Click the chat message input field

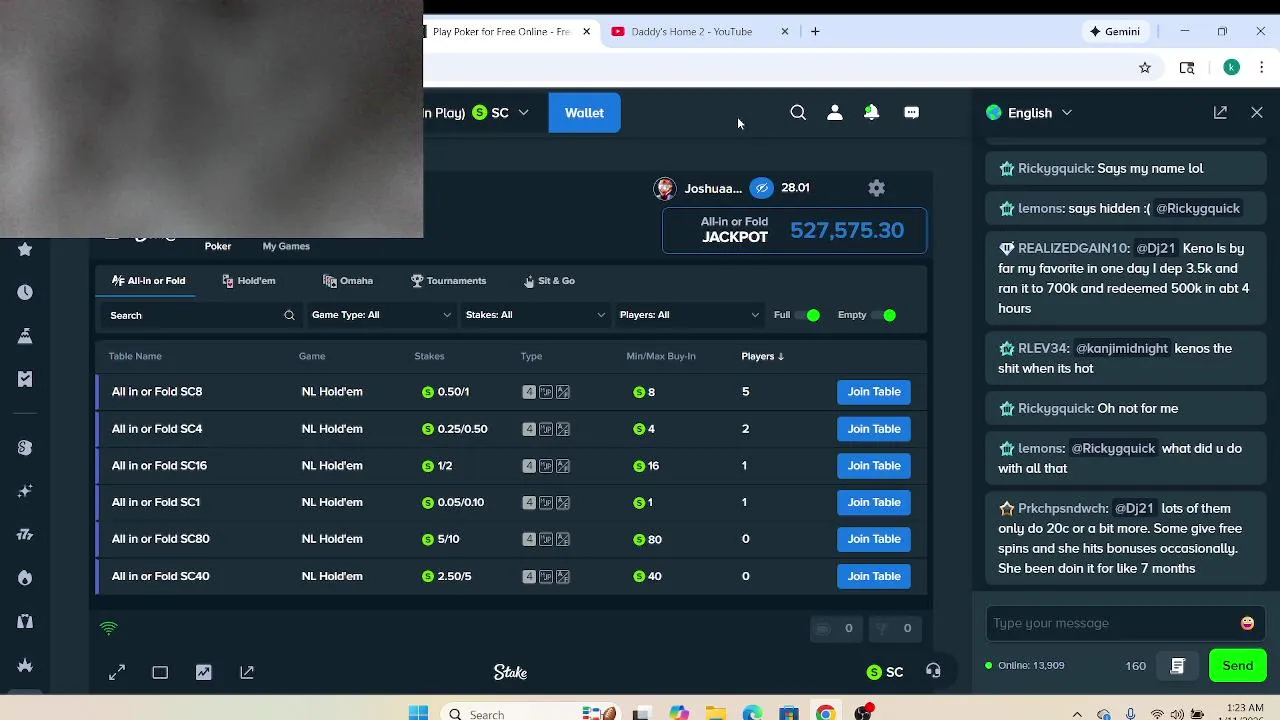click(x=1112, y=623)
